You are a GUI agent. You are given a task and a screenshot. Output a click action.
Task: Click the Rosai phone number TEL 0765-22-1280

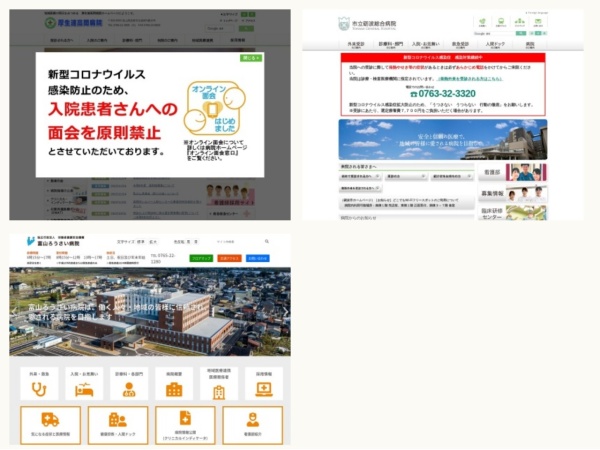click(x=162, y=258)
